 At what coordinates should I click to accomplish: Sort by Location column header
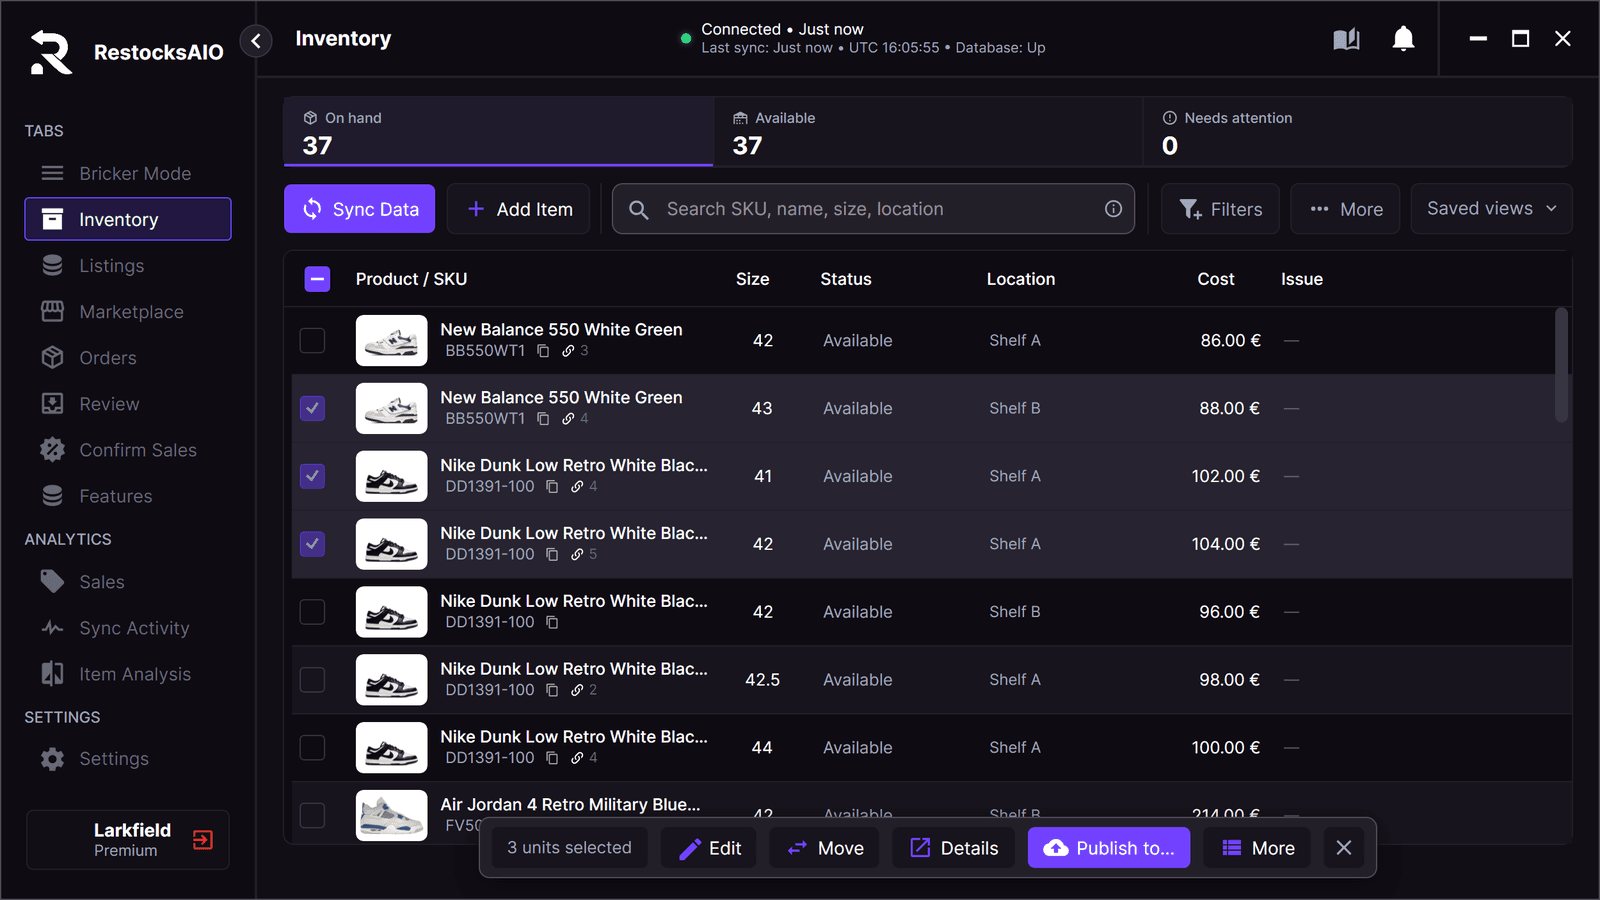tap(1020, 279)
